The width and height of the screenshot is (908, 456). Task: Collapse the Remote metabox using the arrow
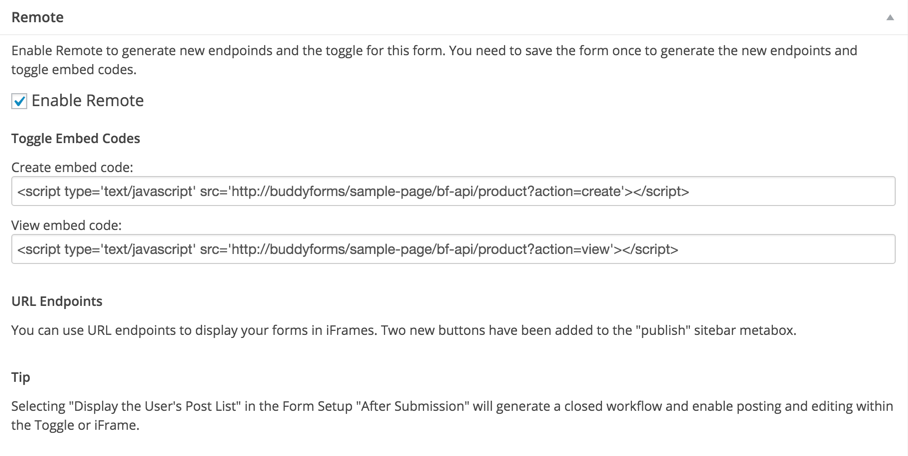[x=889, y=18]
